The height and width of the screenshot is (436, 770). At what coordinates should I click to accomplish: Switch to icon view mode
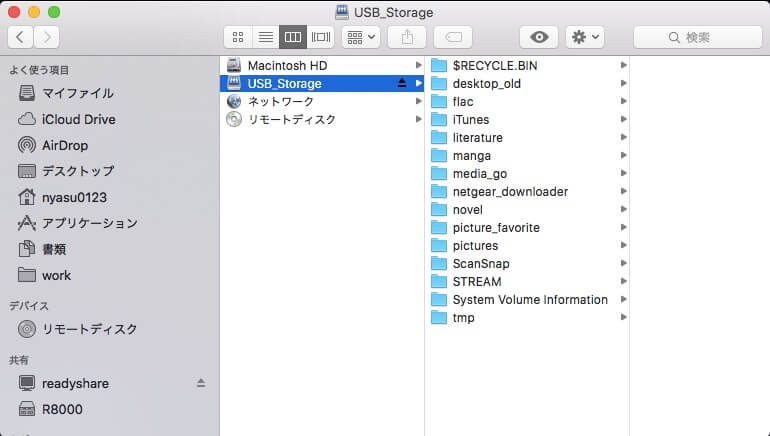[x=238, y=37]
